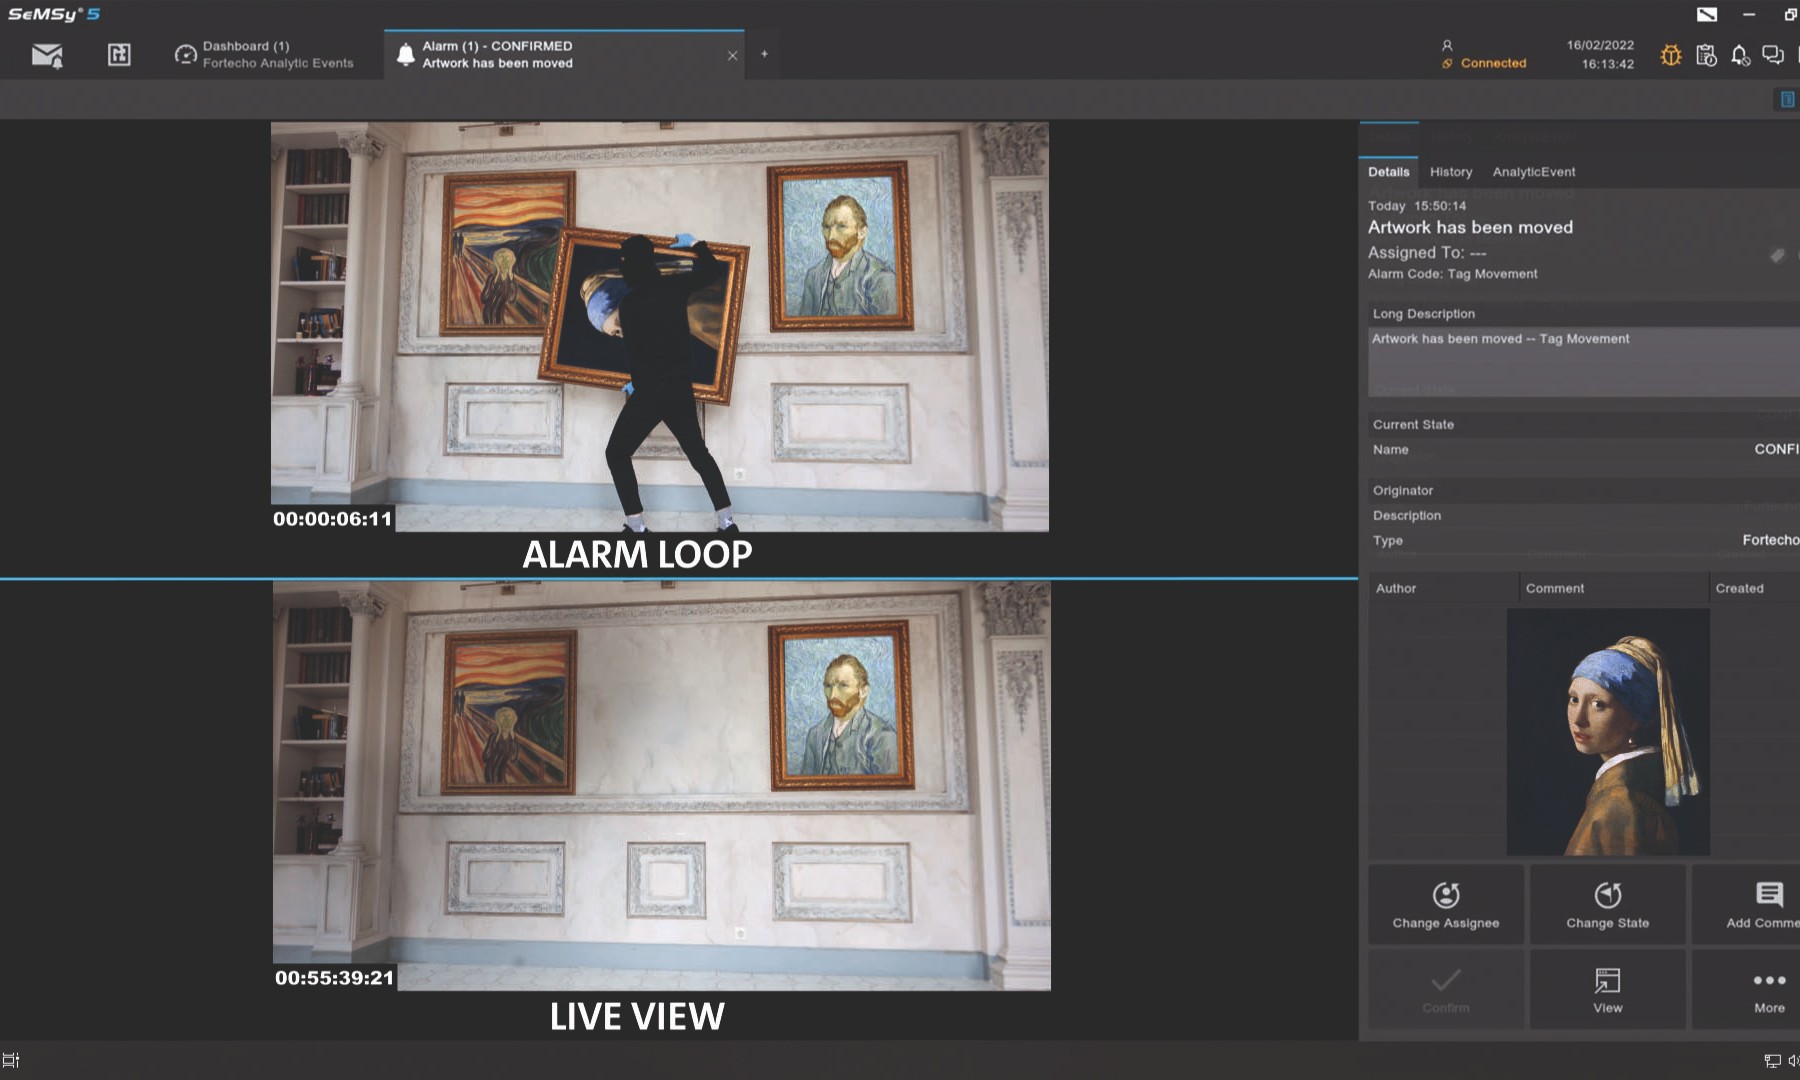Image resolution: width=1800 pixels, height=1080 pixels.
Task: Click the greyed Confirm button
Action: pos(1446,990)
